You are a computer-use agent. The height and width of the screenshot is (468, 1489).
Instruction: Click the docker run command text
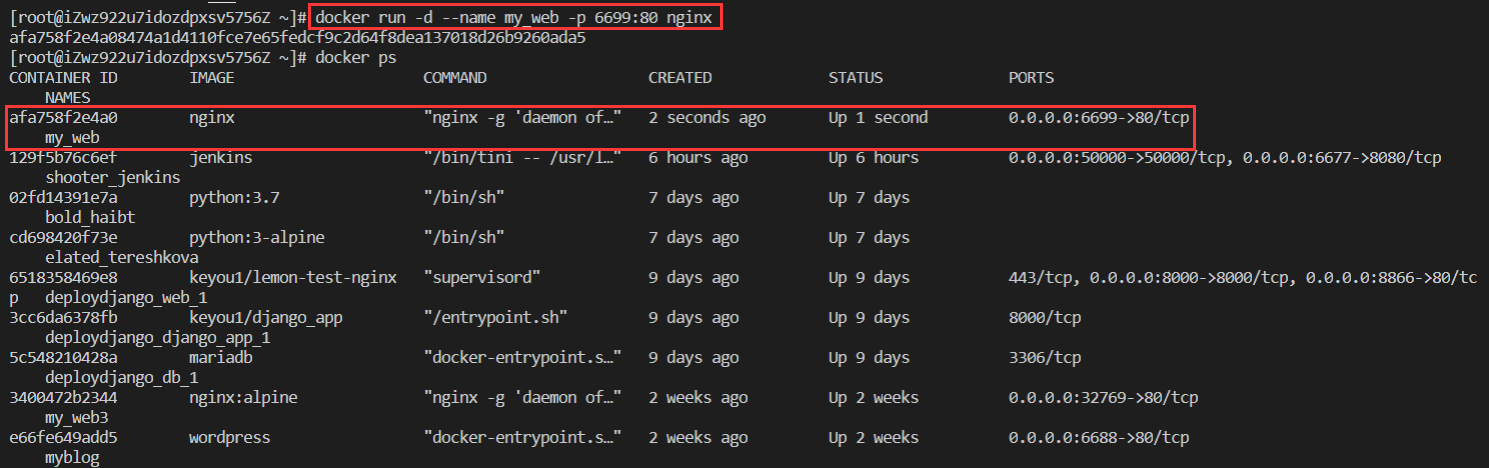coord(515,18)
